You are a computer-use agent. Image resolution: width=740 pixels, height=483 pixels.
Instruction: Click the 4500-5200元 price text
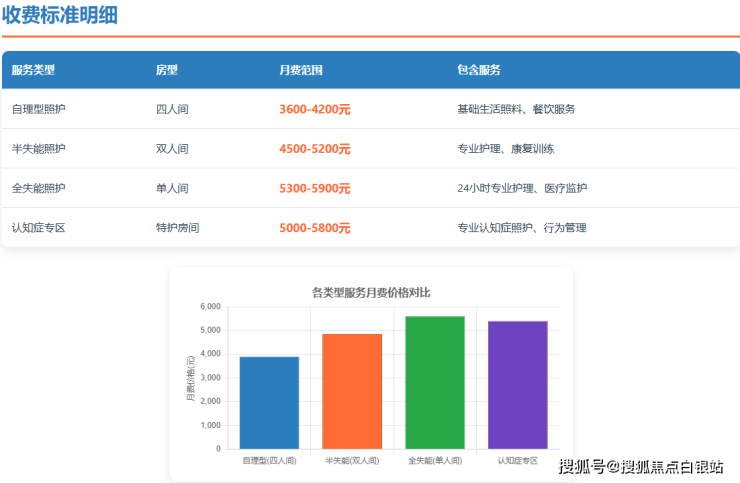[x=314, y=149]
